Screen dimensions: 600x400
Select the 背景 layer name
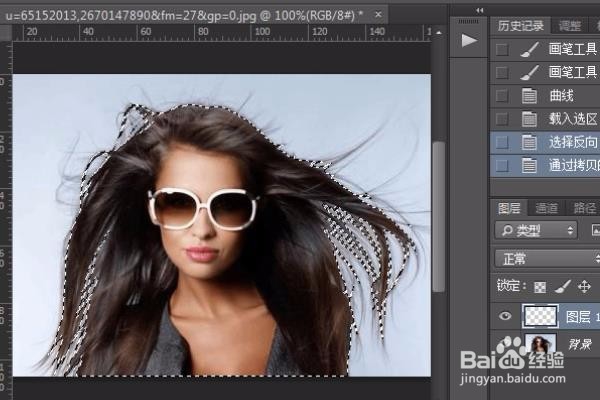coord(580,344)
